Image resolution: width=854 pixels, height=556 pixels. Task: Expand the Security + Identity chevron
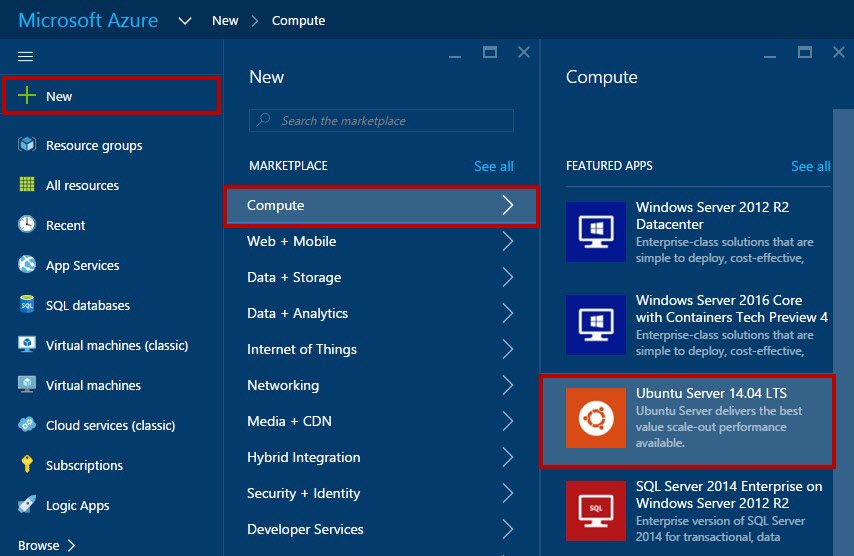point(508,493)
